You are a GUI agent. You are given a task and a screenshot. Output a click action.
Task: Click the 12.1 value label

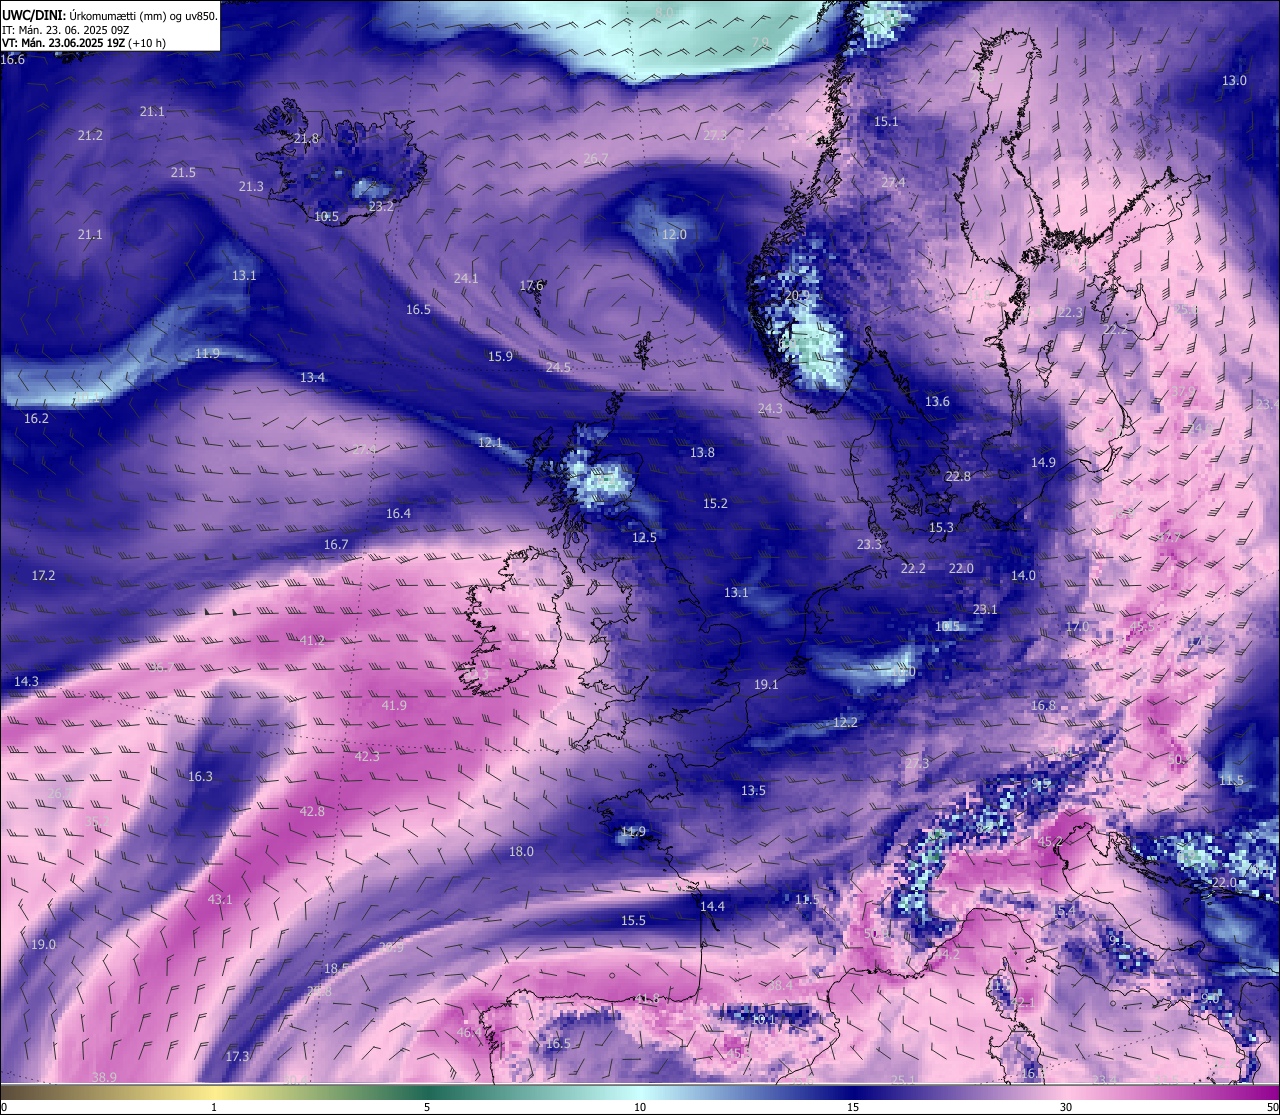(x=490, y=443)
